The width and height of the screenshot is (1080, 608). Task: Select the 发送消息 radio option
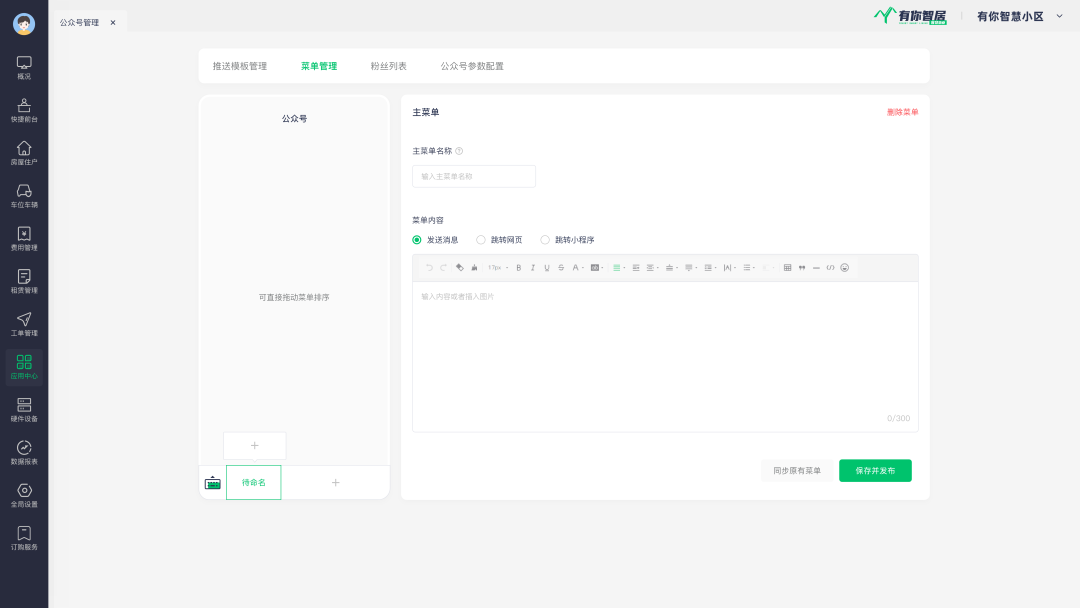point(417,240)
